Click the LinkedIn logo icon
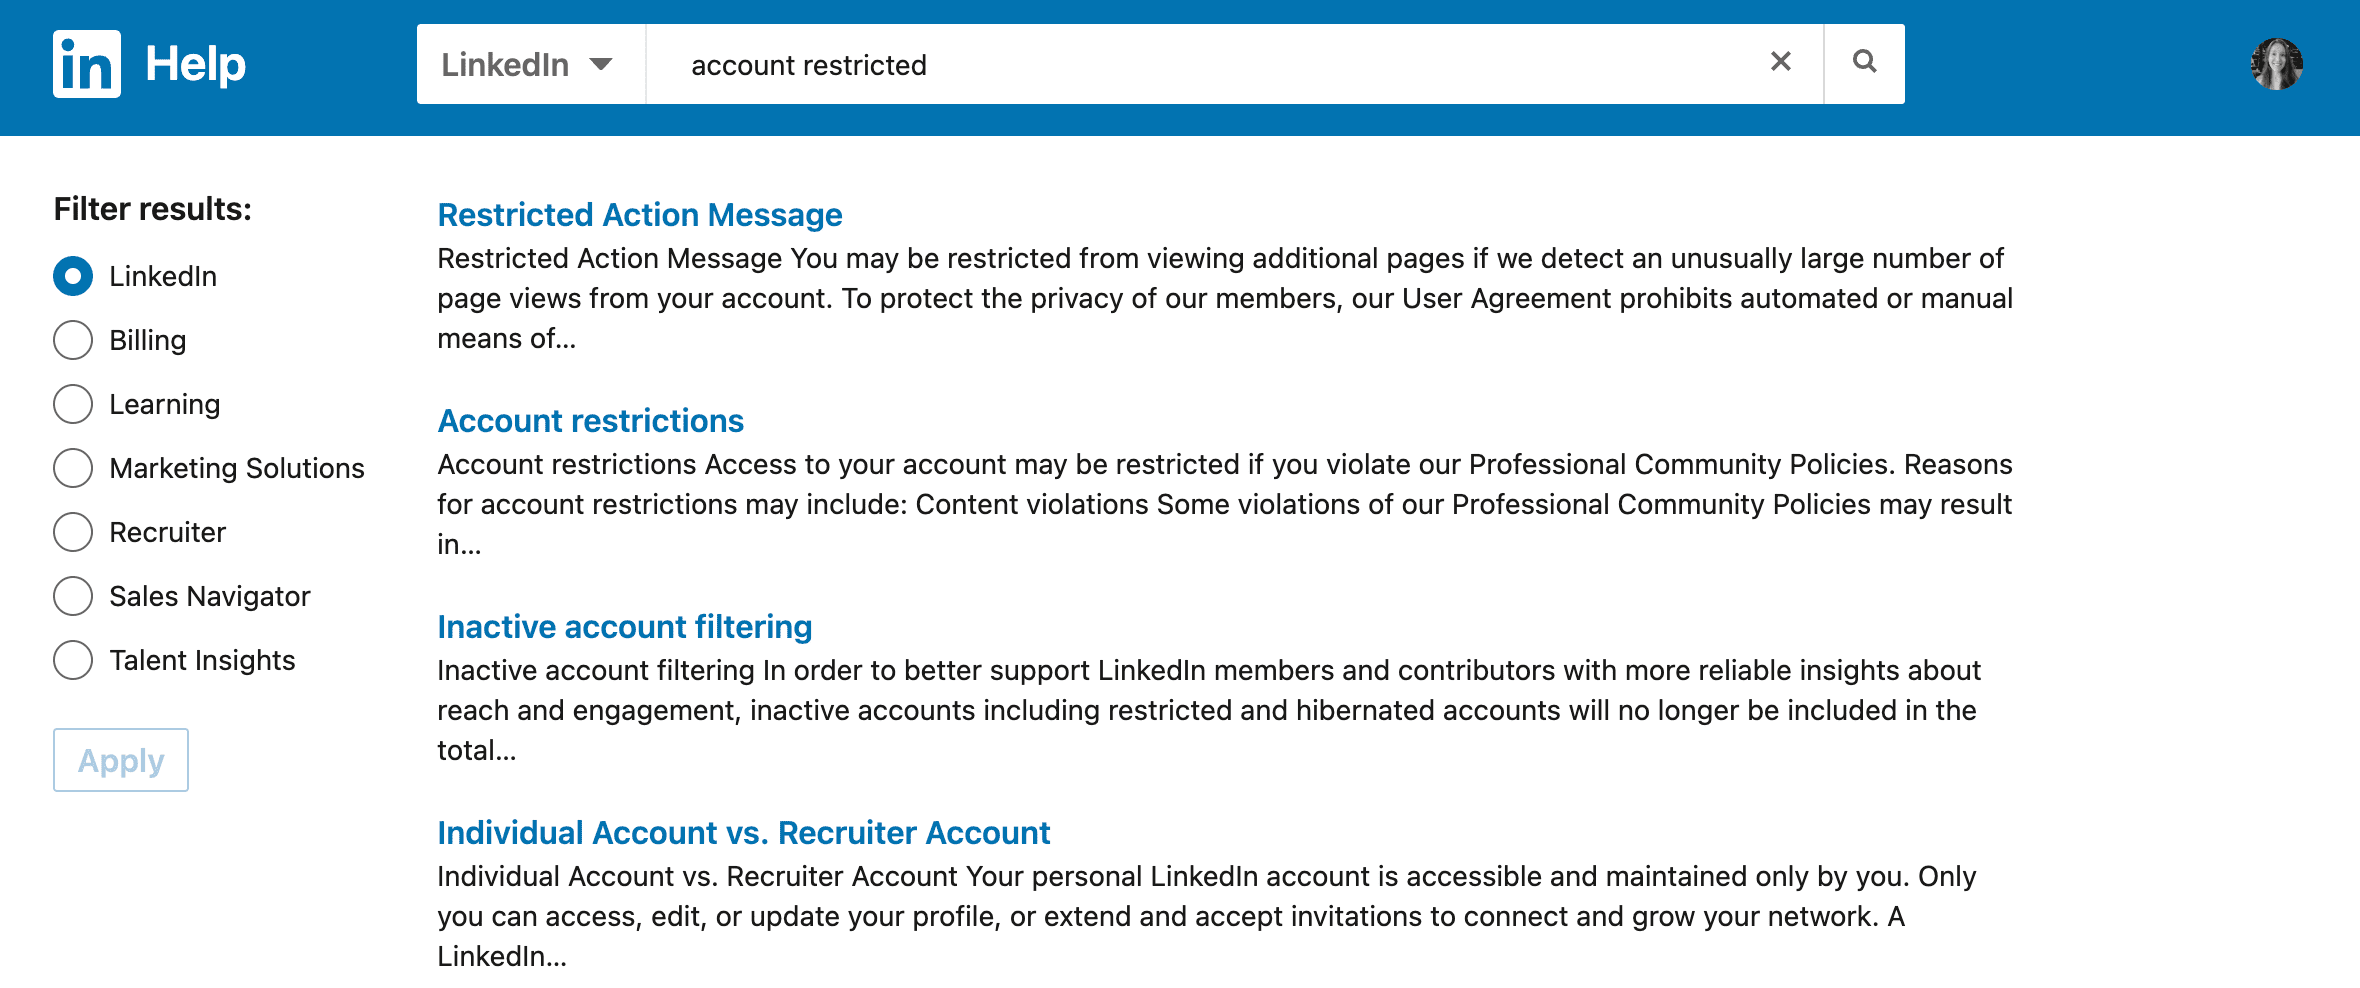2360x988 pixels. 87,64
